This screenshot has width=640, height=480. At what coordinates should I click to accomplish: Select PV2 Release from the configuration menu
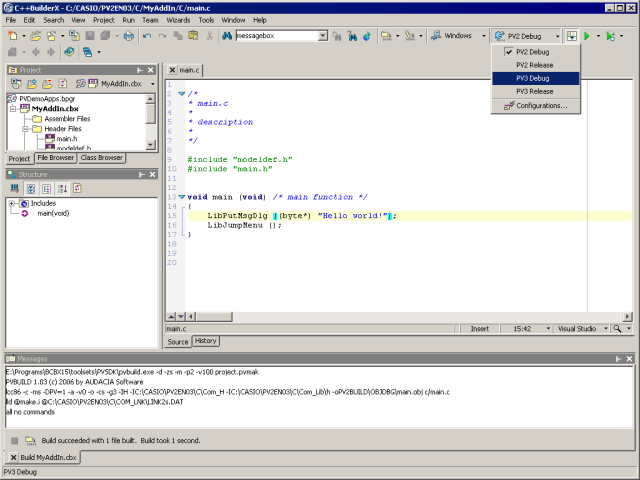[536, 65]
